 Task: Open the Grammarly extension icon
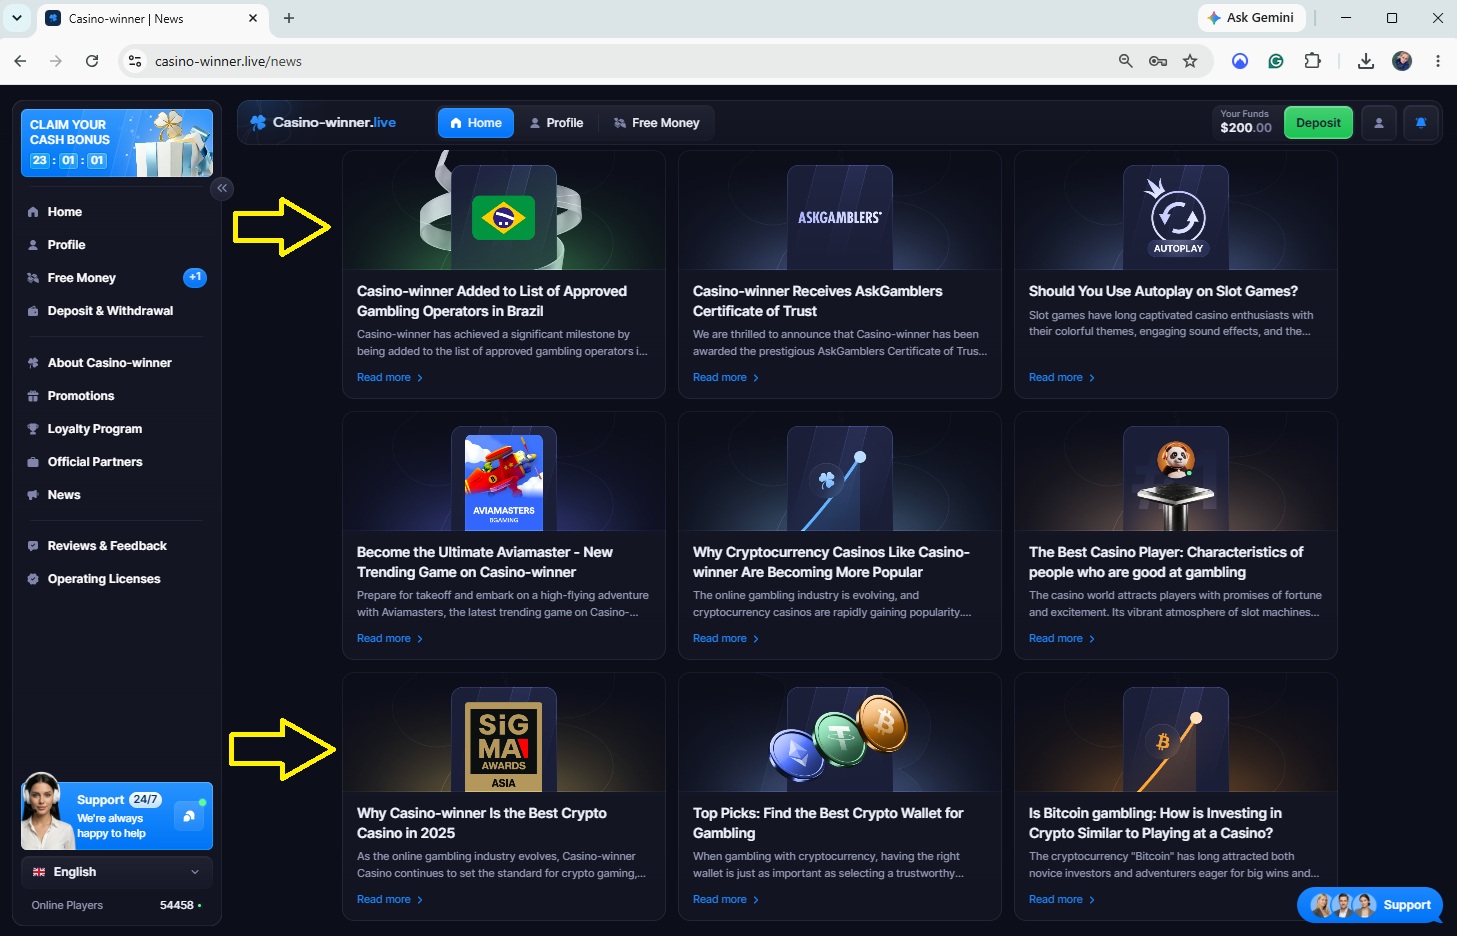(x=1276, y=61)
